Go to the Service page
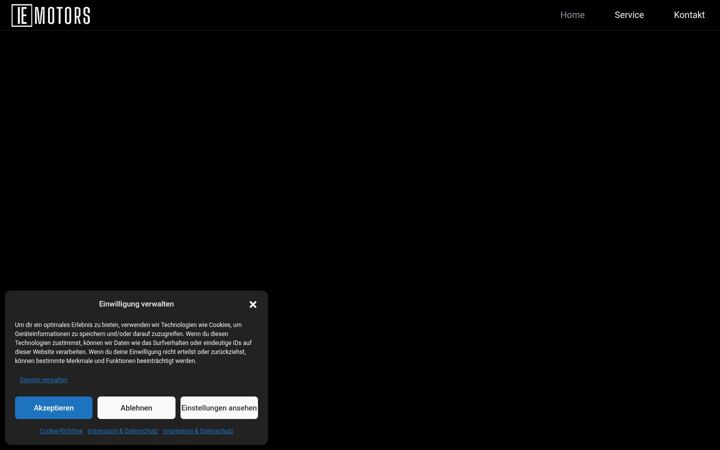Image resolution: width=720 pixels, height=450 pixels. [629, 15]
